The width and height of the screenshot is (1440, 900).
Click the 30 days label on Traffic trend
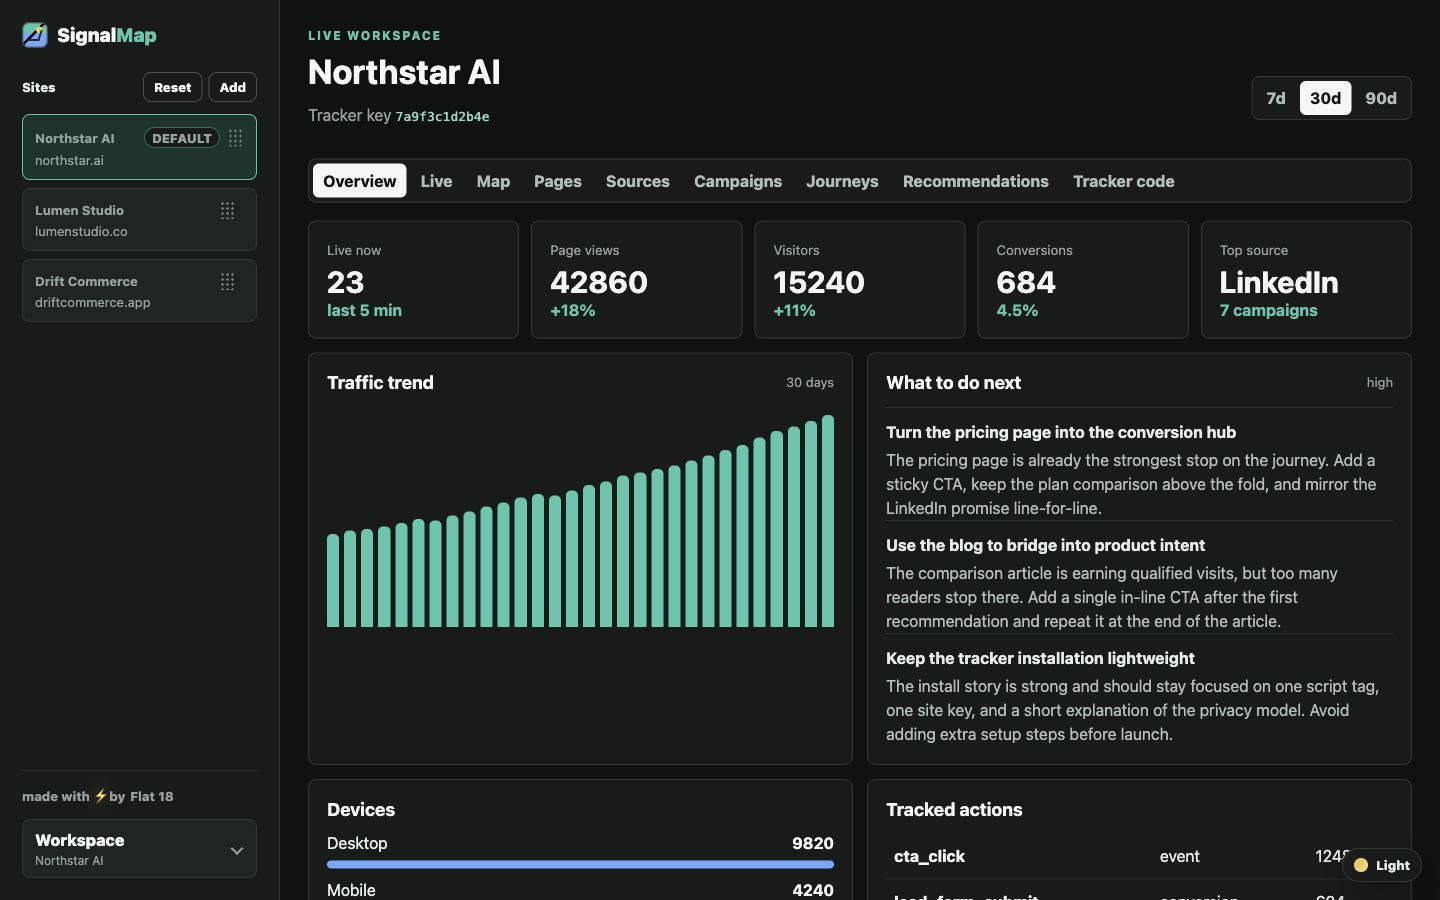pos(810,382)
